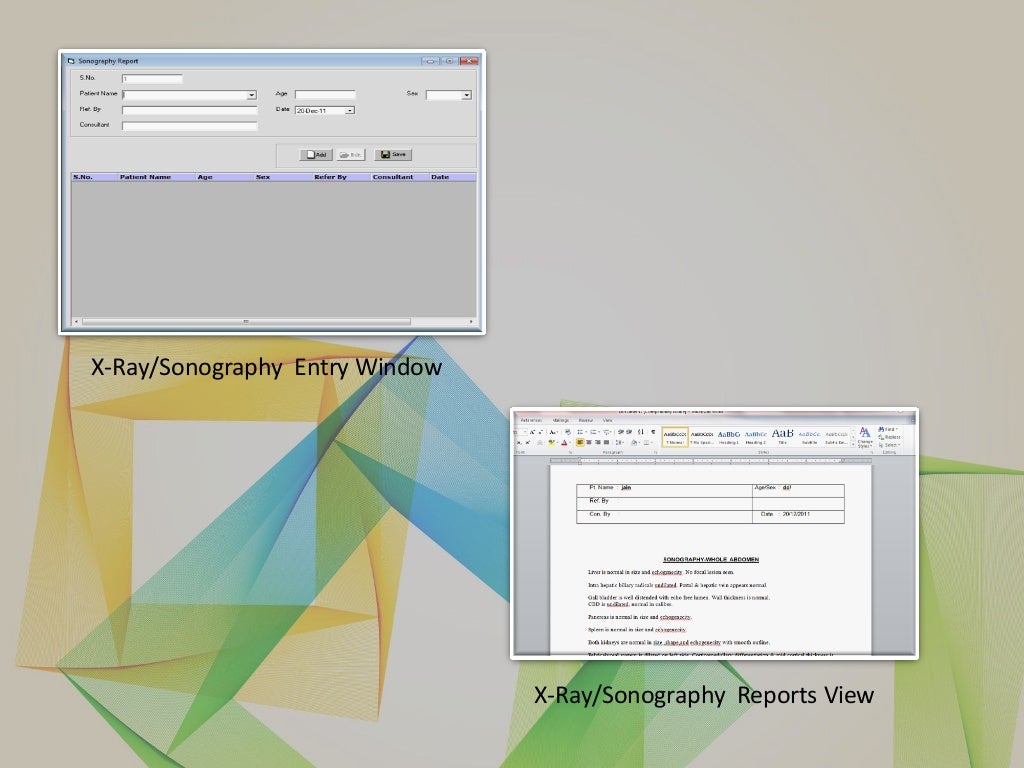
Task: Open the Sex dropdown list
Action: (x=466, y=95)
